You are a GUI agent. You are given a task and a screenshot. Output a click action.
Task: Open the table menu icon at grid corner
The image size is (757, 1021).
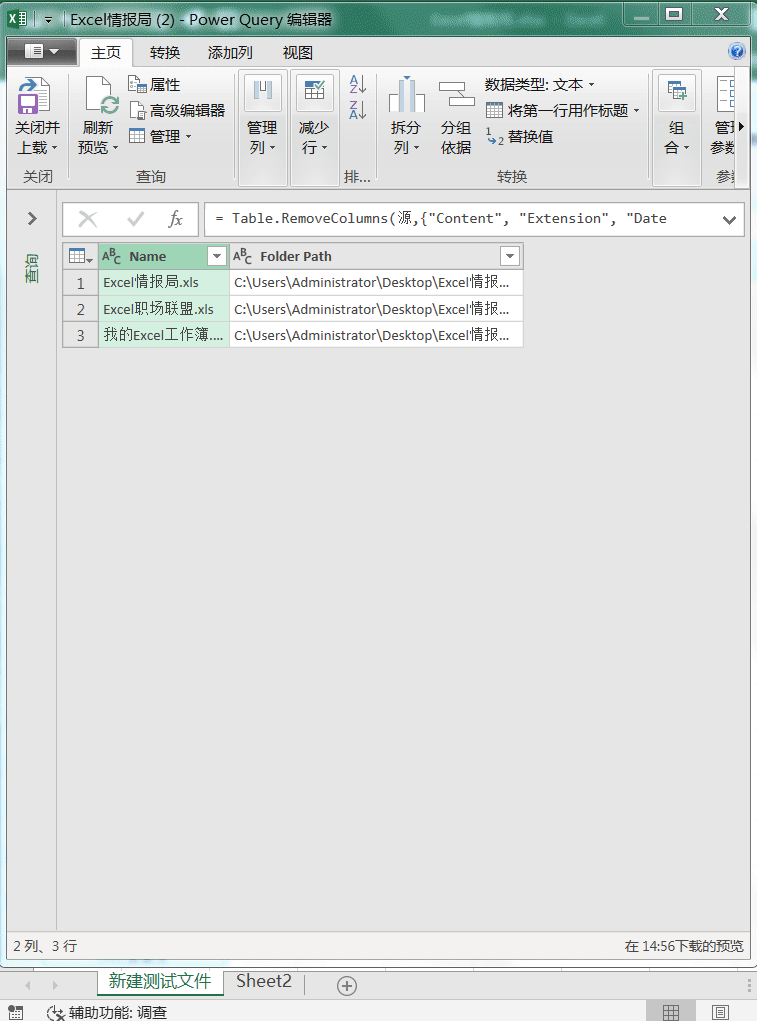click(81, 257)
